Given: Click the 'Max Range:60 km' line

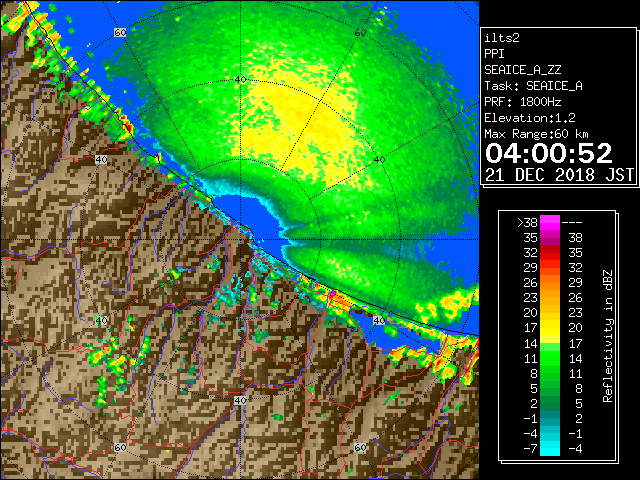Looking at the screenshot, I should 537,134.
